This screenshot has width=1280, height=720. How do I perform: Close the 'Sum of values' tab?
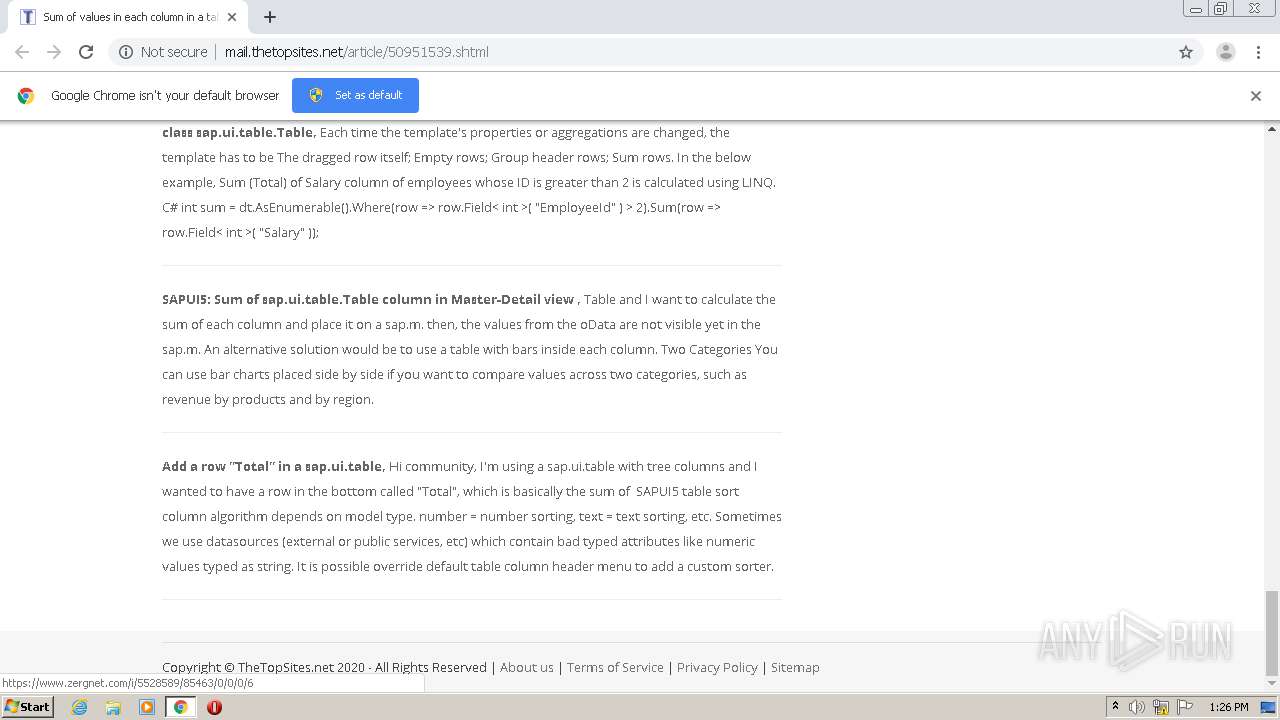232,17
